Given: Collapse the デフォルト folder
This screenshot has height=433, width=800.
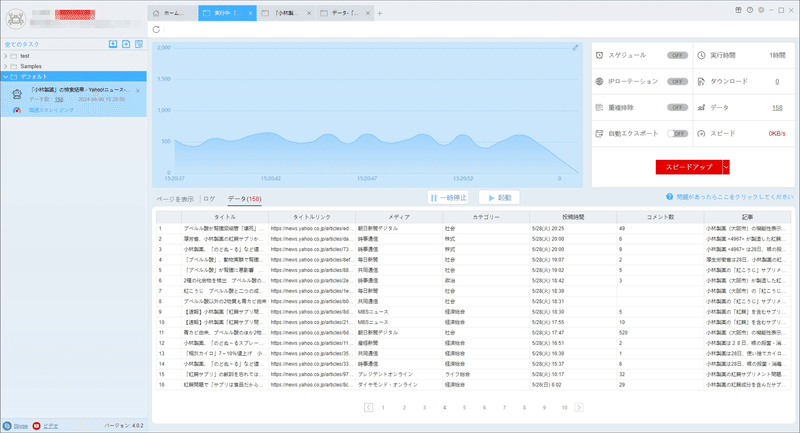Looking at the screenshot, I should 6,77.
